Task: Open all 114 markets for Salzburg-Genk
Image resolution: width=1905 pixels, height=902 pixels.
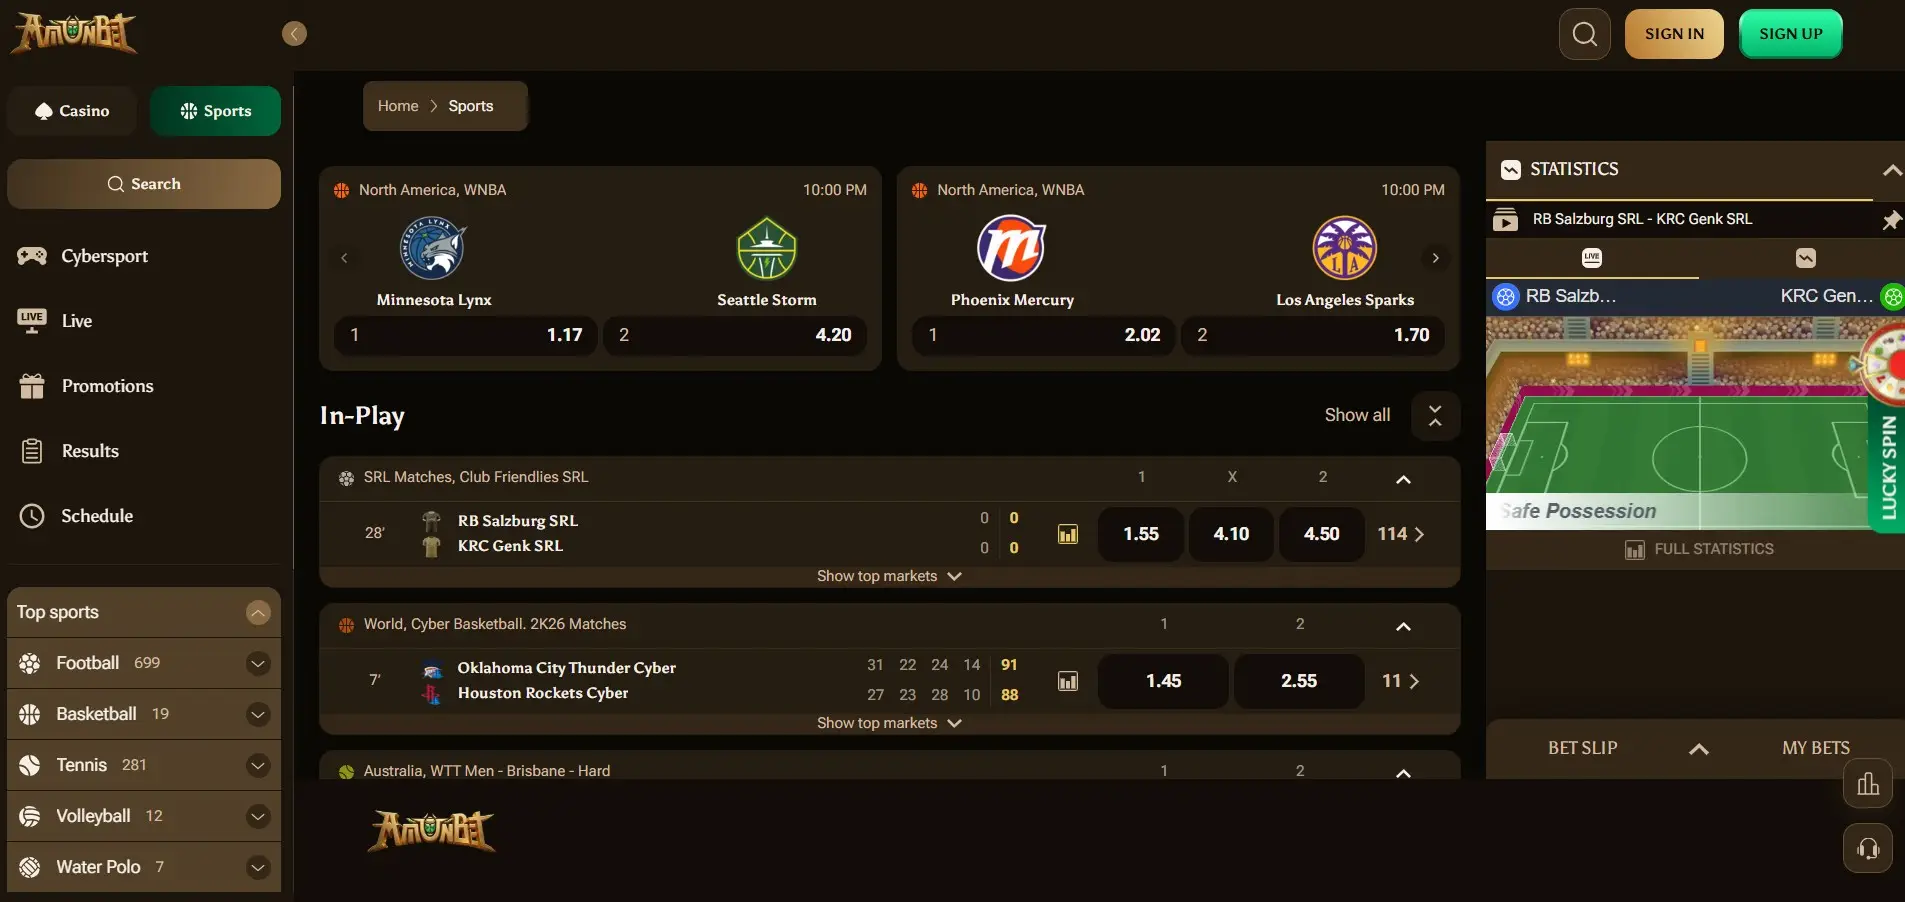Action: click(x=1401, y=534)
